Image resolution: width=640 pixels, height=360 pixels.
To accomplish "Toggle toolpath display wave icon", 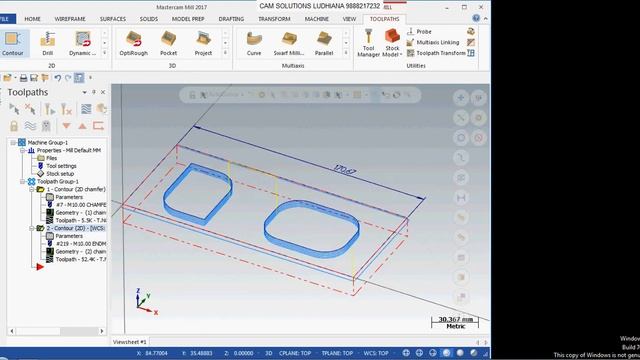I will [30, 126].
